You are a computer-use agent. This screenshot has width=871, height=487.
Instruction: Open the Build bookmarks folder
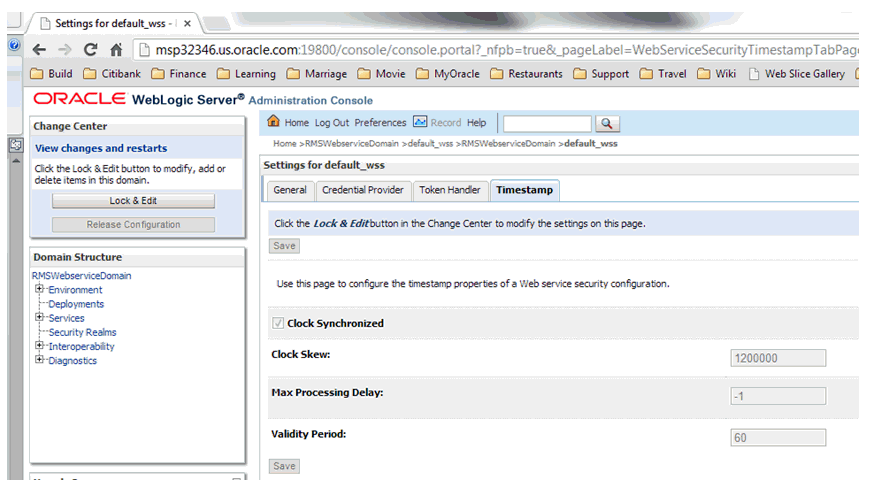51,74
